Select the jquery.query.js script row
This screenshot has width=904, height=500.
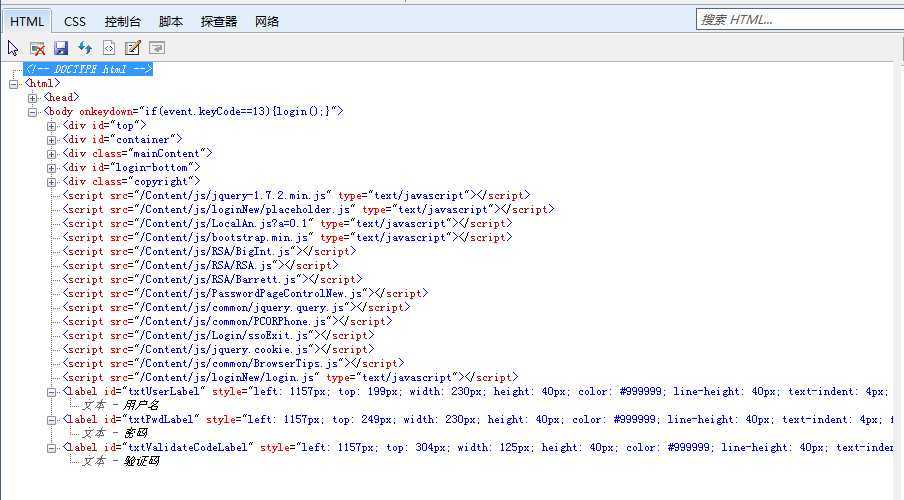point(236,307)
